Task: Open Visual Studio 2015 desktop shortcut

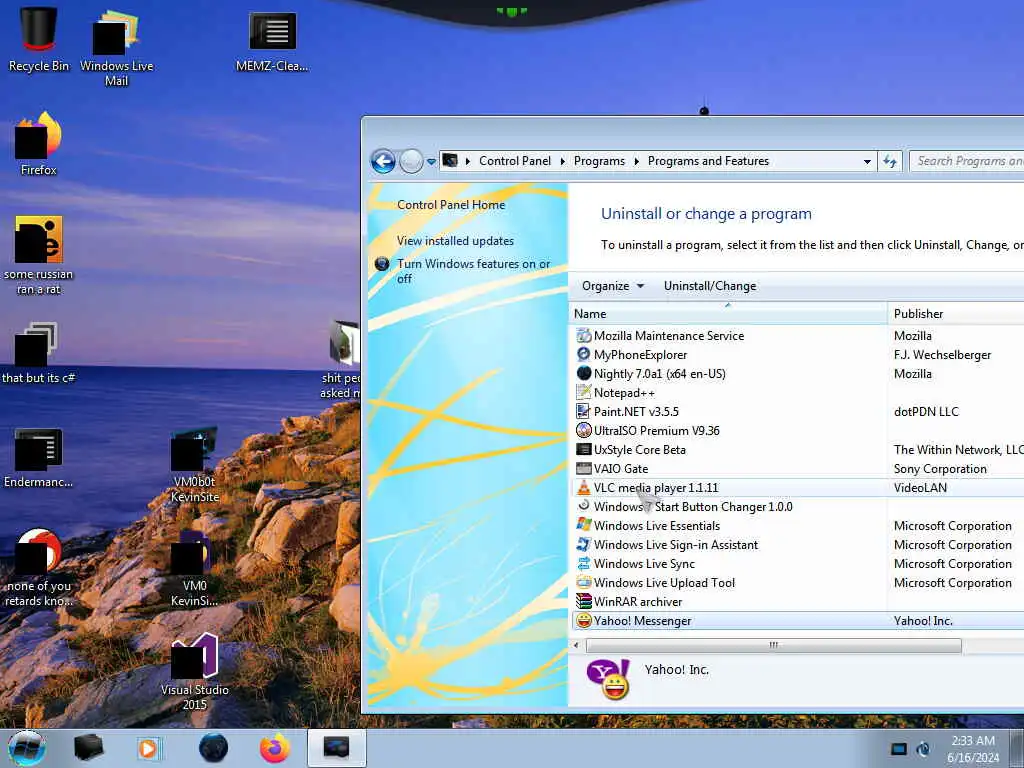Action: [195, 673]
